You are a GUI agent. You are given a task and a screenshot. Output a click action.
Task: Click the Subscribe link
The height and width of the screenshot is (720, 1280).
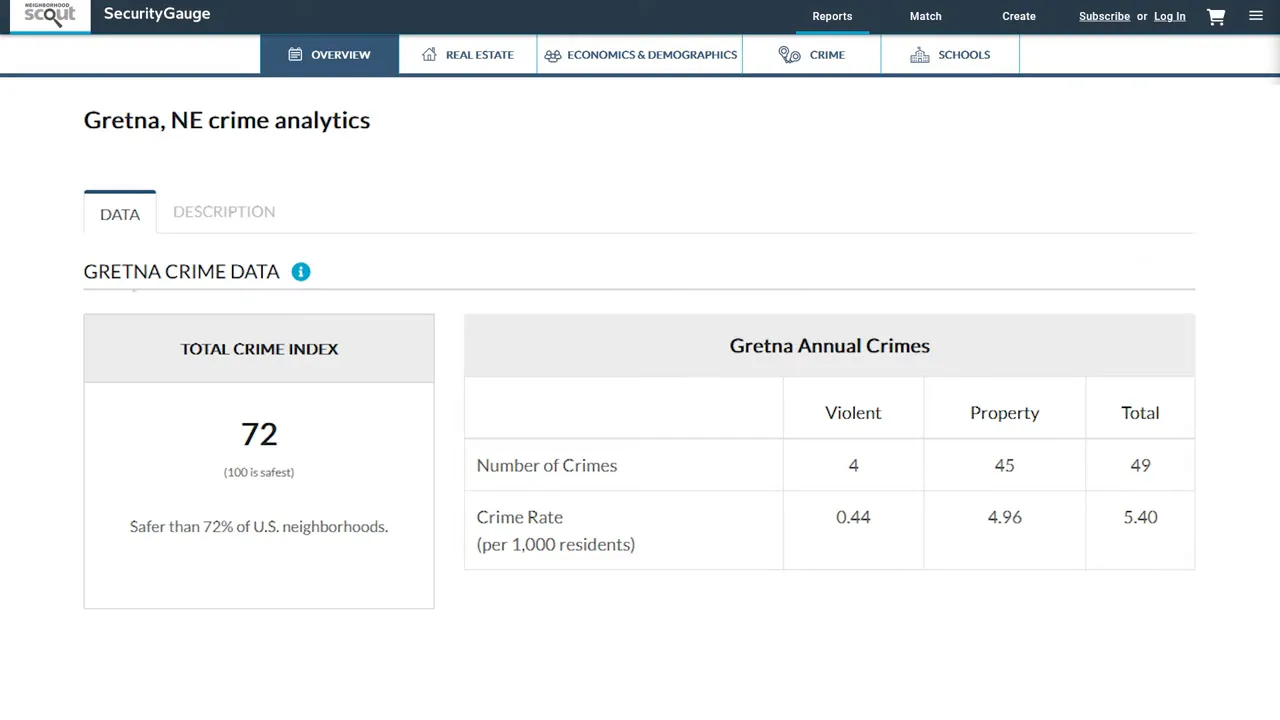click(x=1104, y=16)
